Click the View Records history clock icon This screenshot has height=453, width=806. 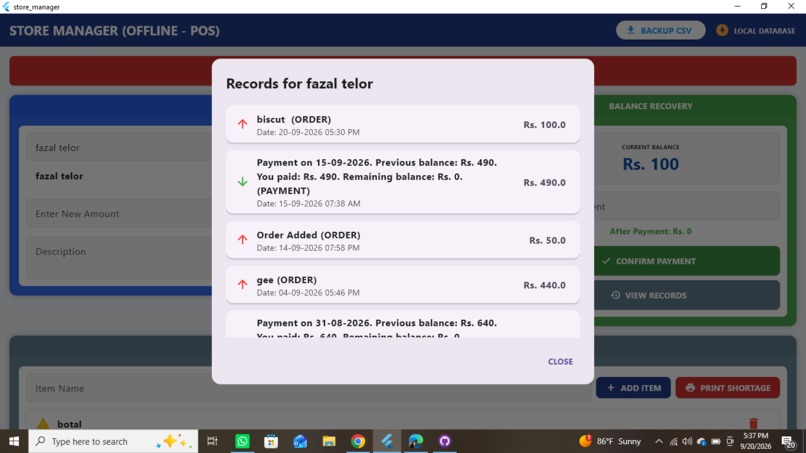[615, 295]
